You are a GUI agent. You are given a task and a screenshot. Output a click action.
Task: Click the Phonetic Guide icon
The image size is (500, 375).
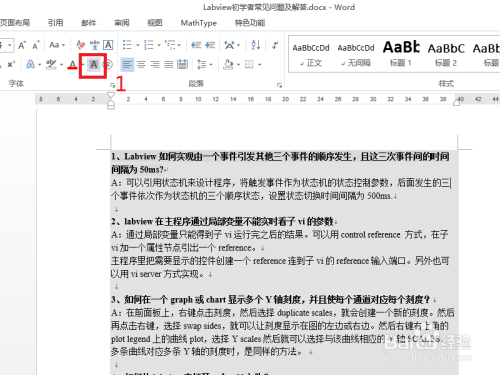pos(95,45)
